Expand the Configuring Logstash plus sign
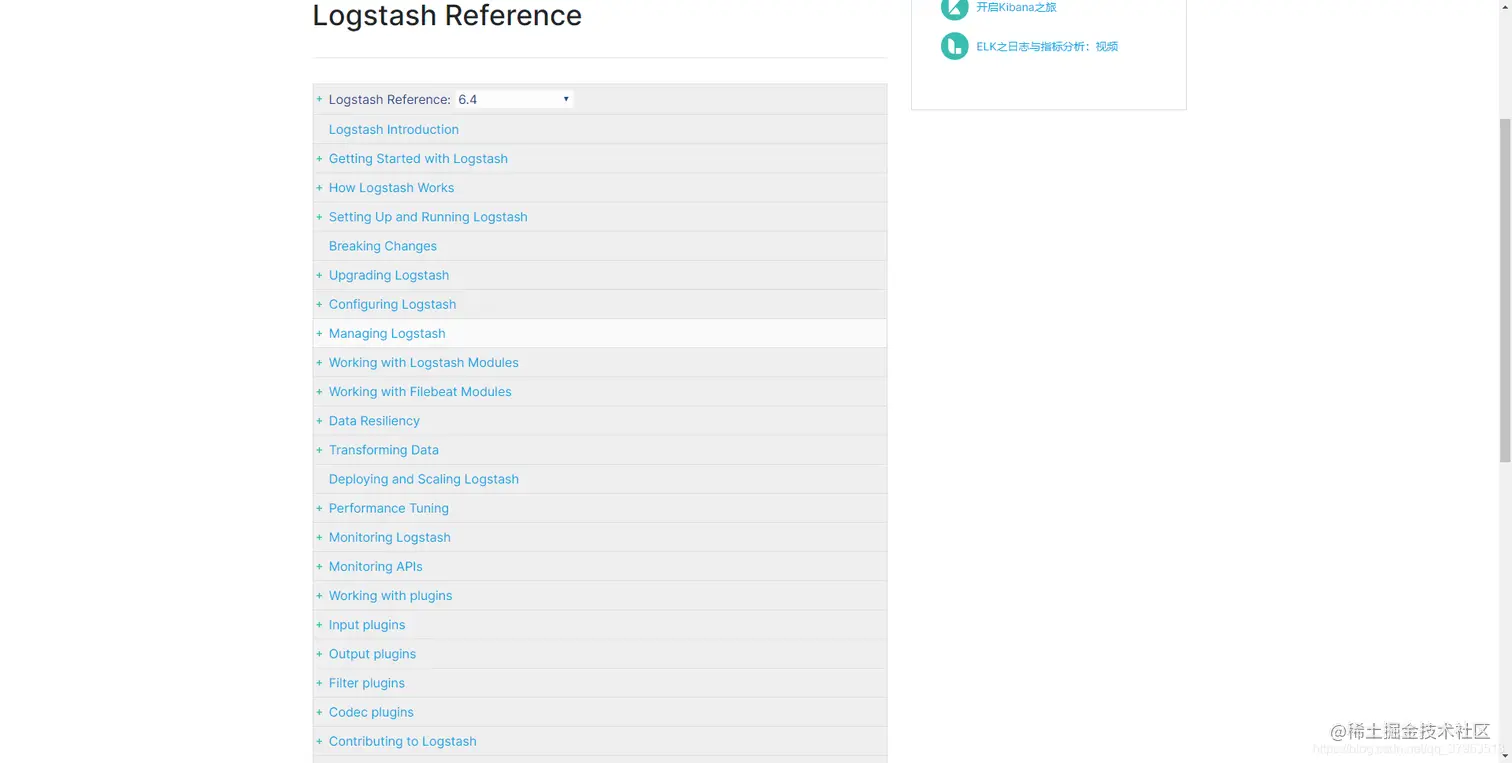The image size is (1512, 763). [319, 304]
